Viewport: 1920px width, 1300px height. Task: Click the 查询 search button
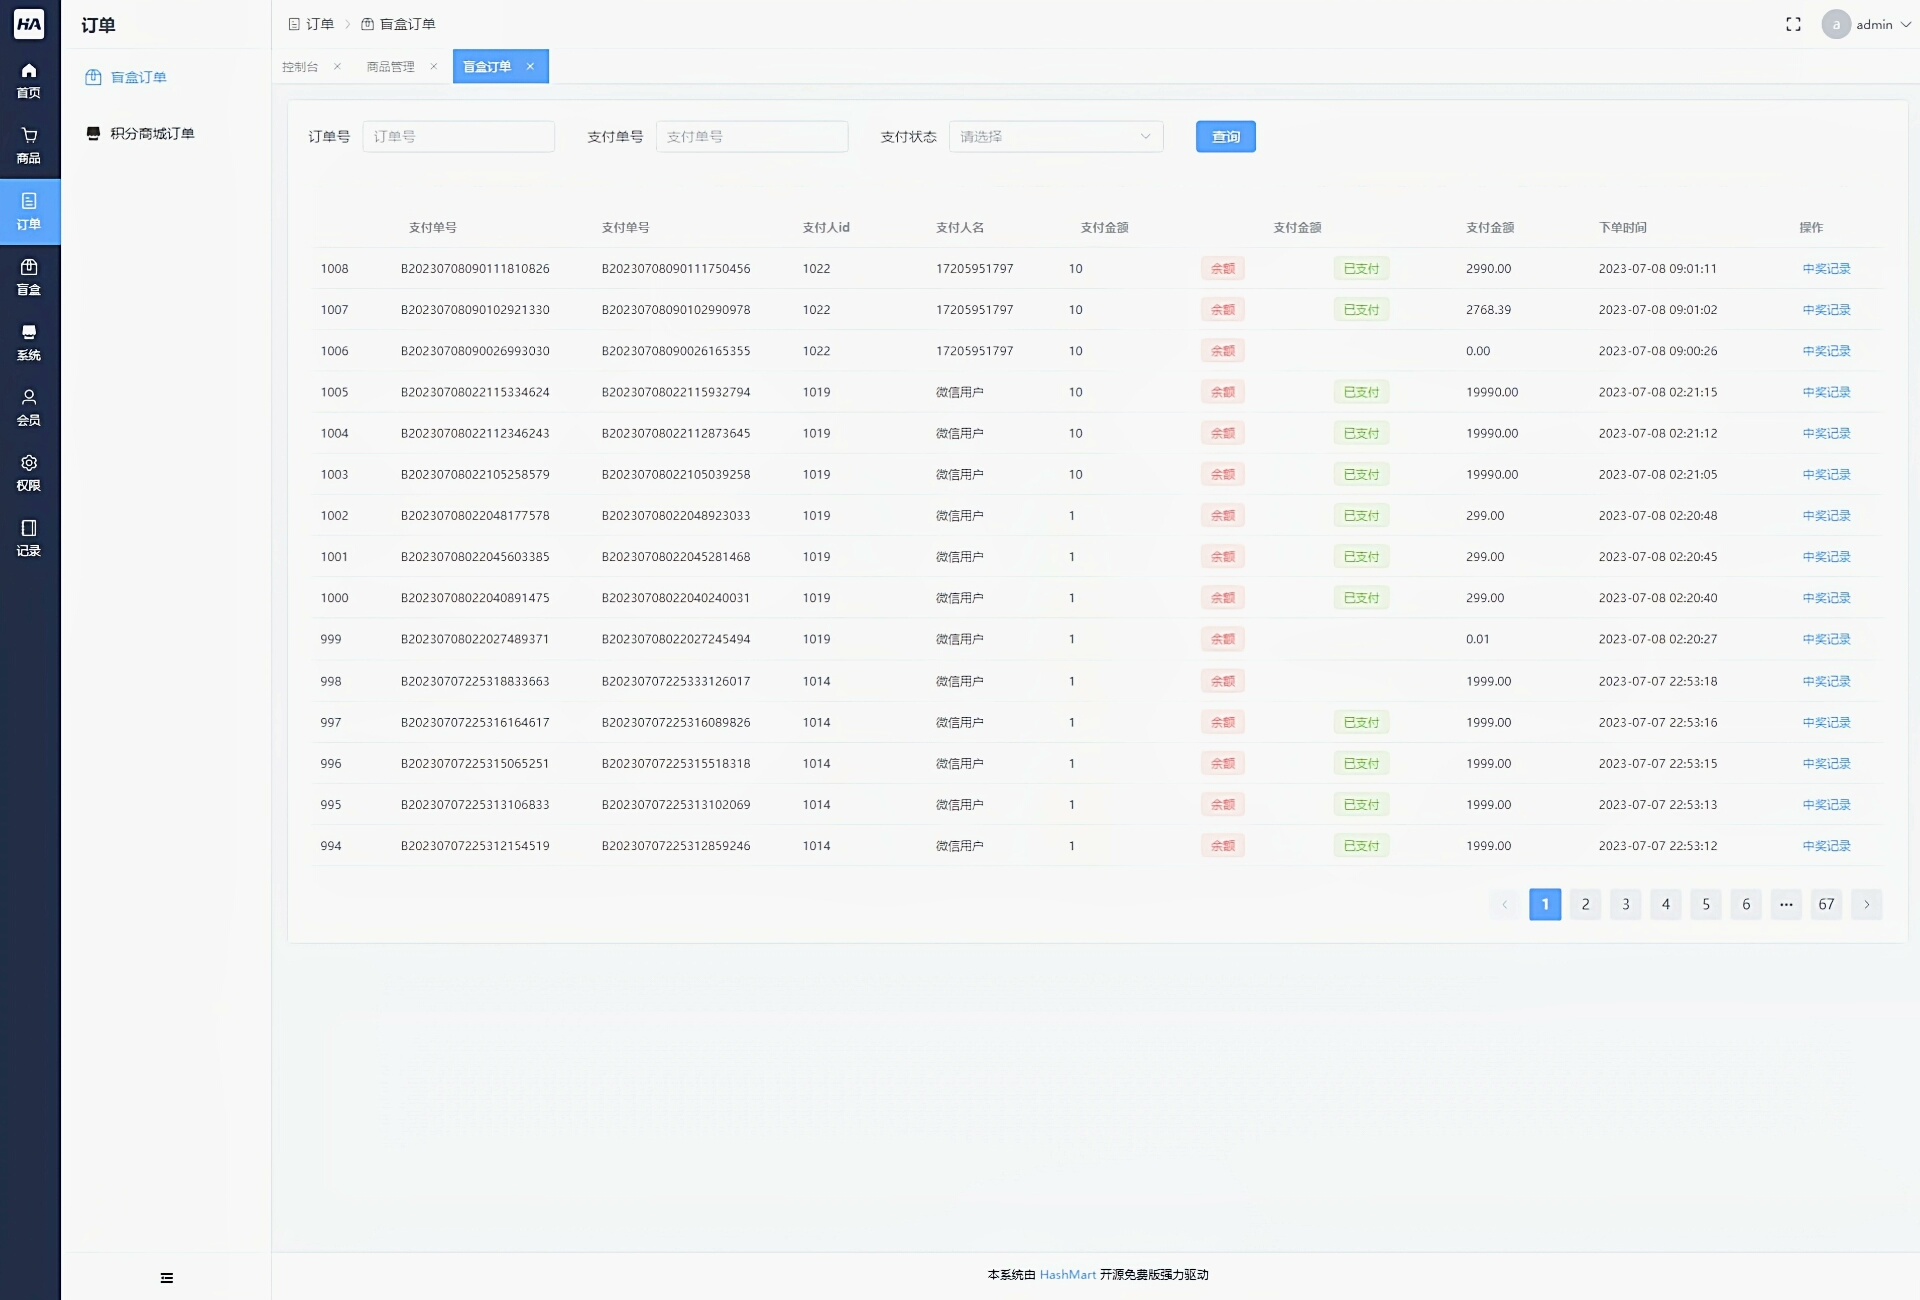1225,136
